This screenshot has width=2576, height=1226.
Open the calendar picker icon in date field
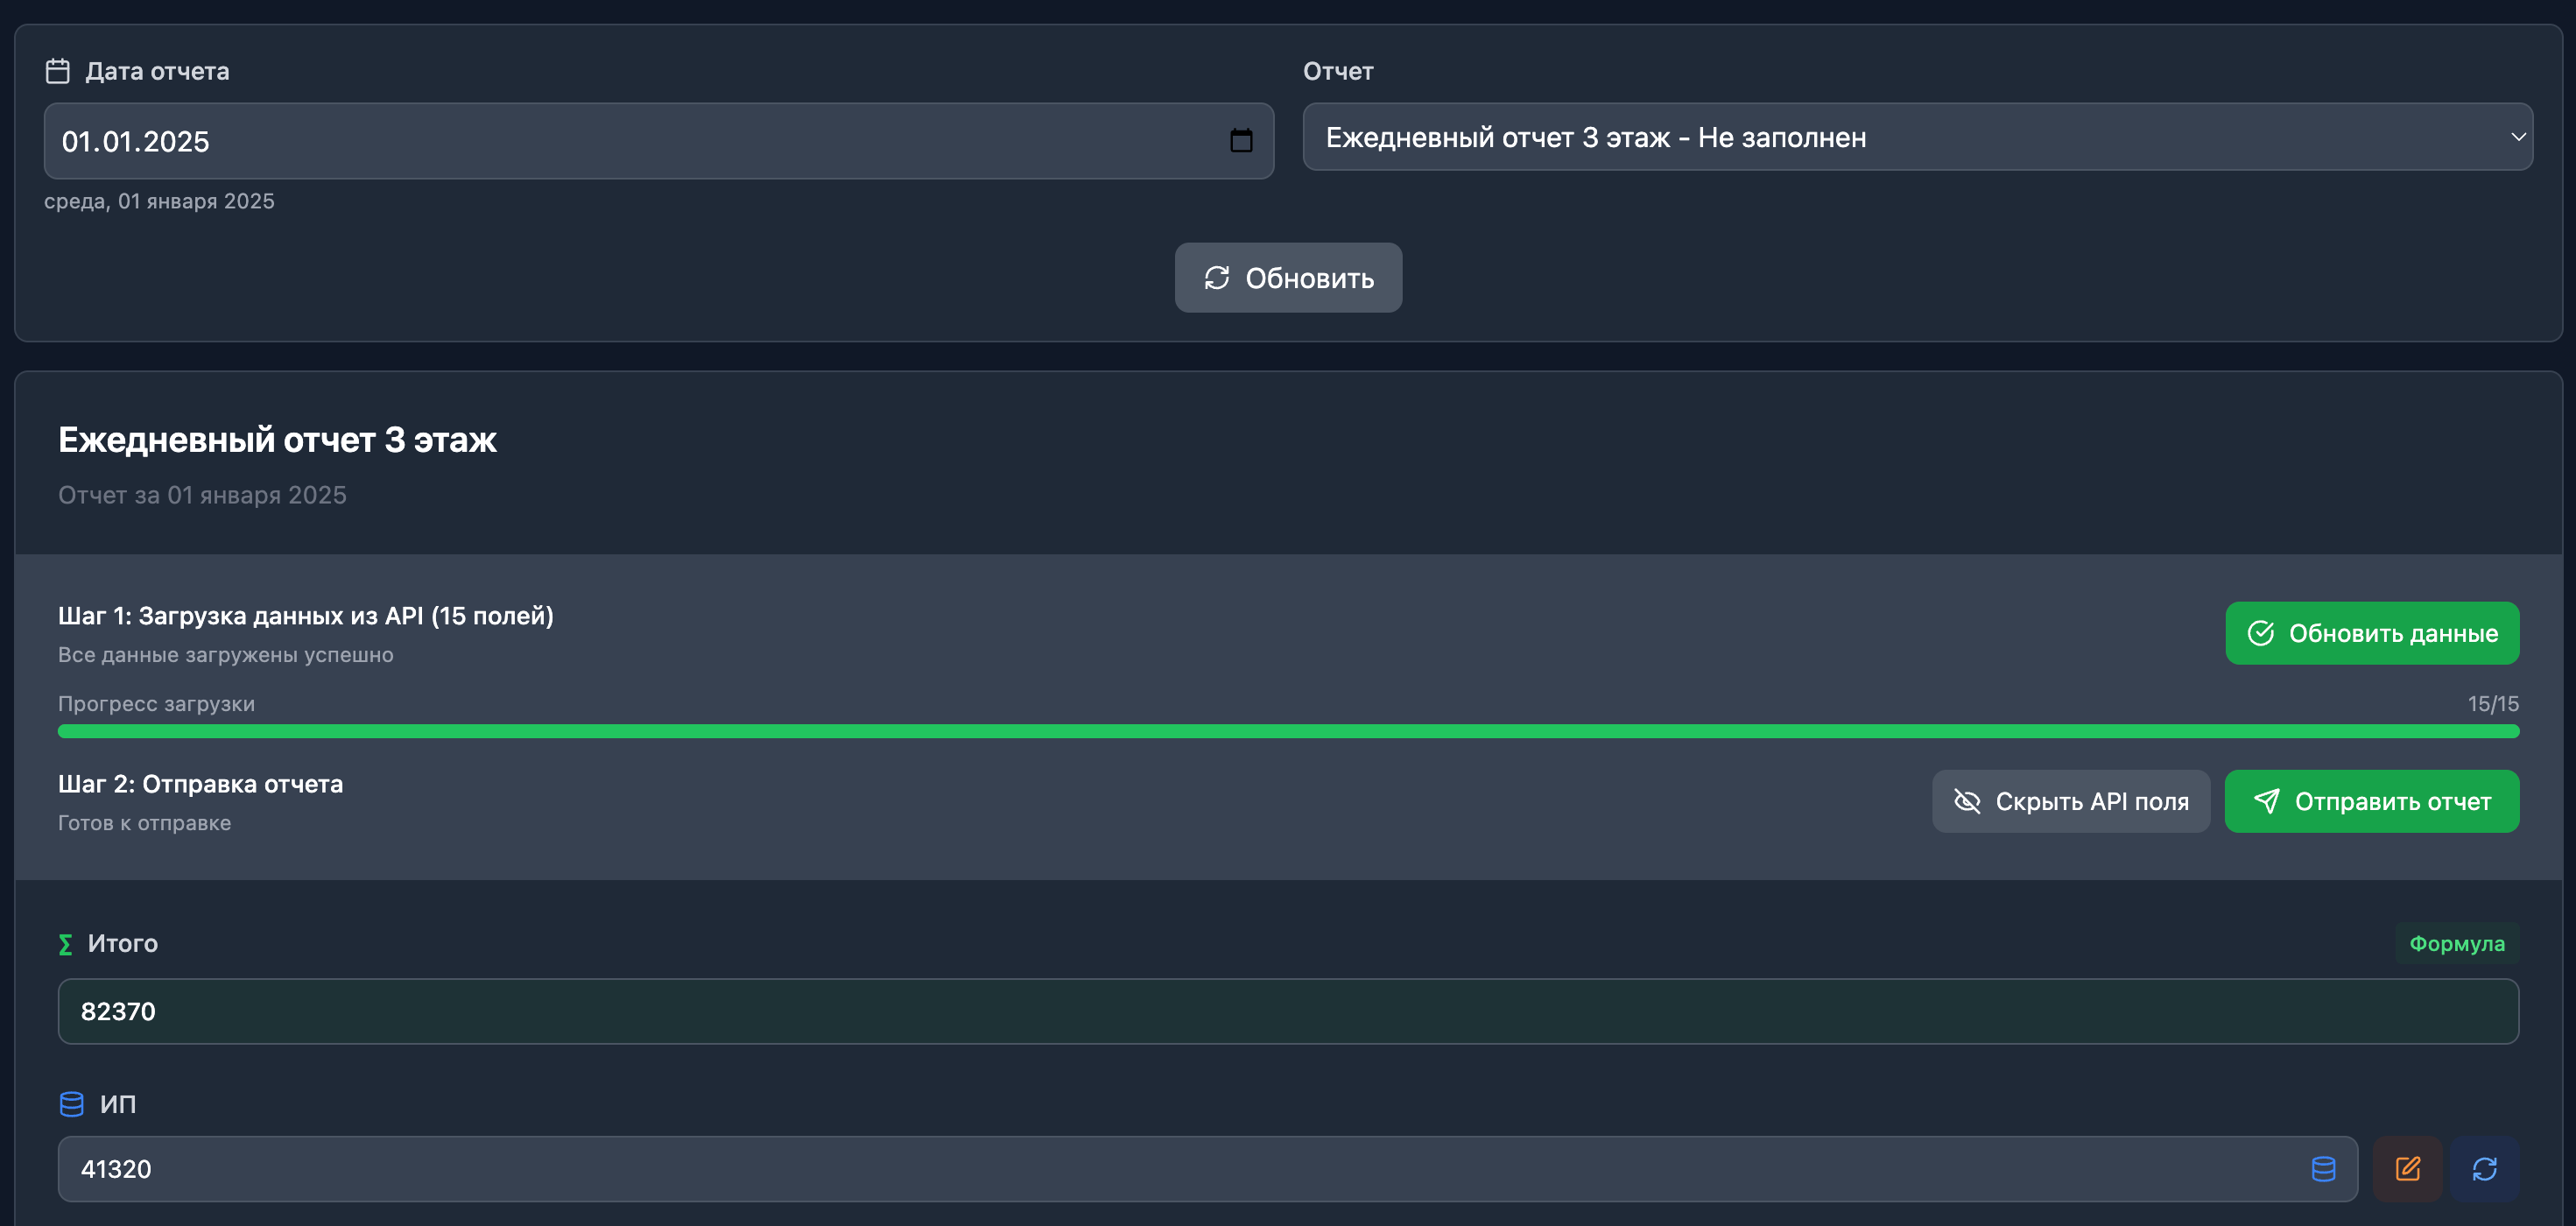coord(1240,141)
